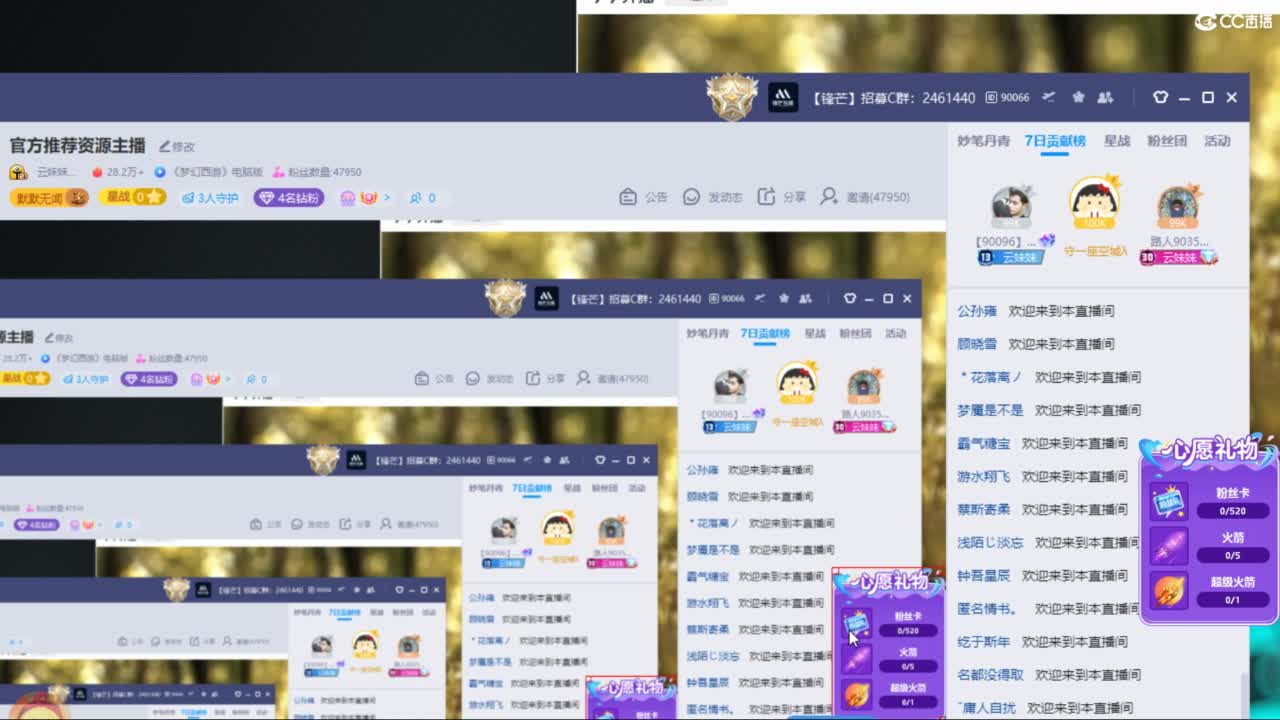Click level 30 云妹妹 fan badge in largest window

click(1178, 257)
